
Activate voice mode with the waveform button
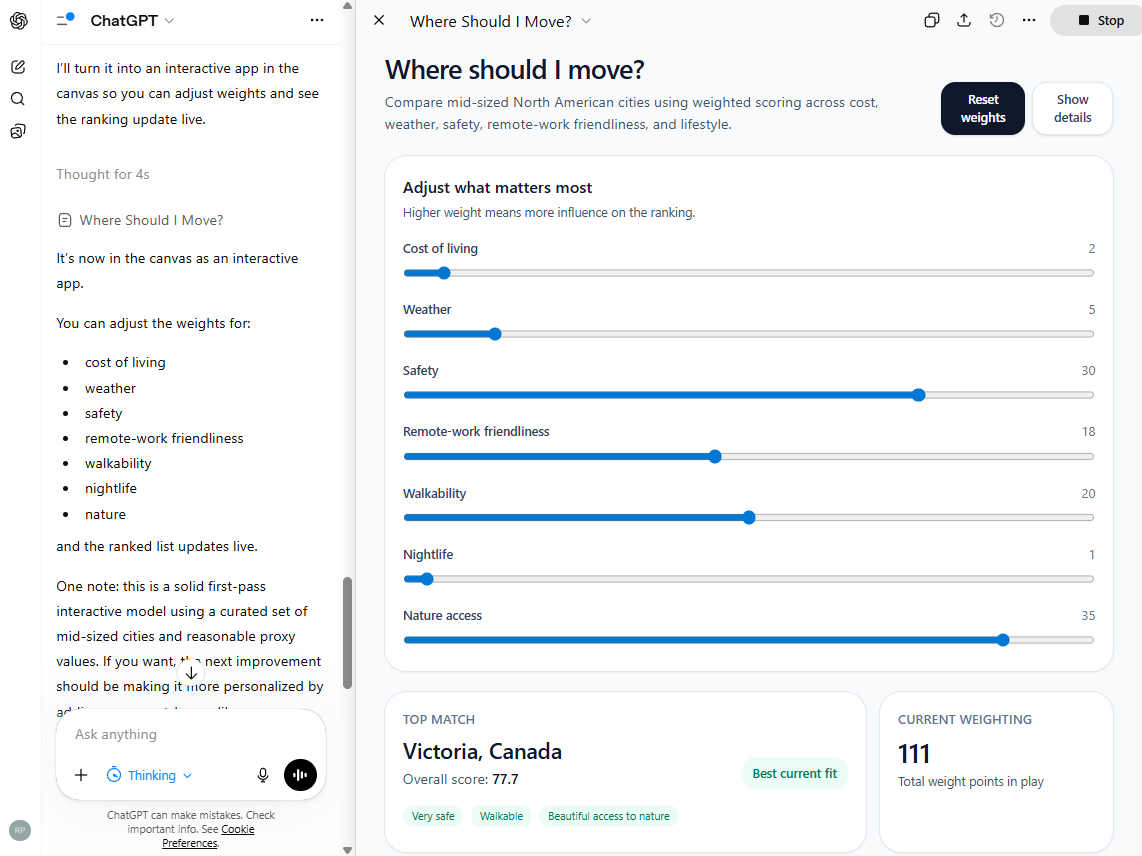point(300,775)
